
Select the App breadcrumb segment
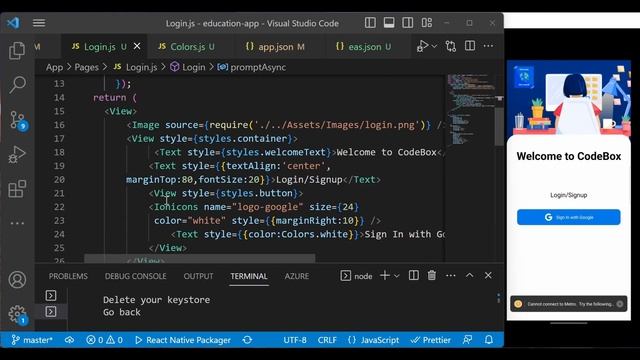[x=54, y=67]
